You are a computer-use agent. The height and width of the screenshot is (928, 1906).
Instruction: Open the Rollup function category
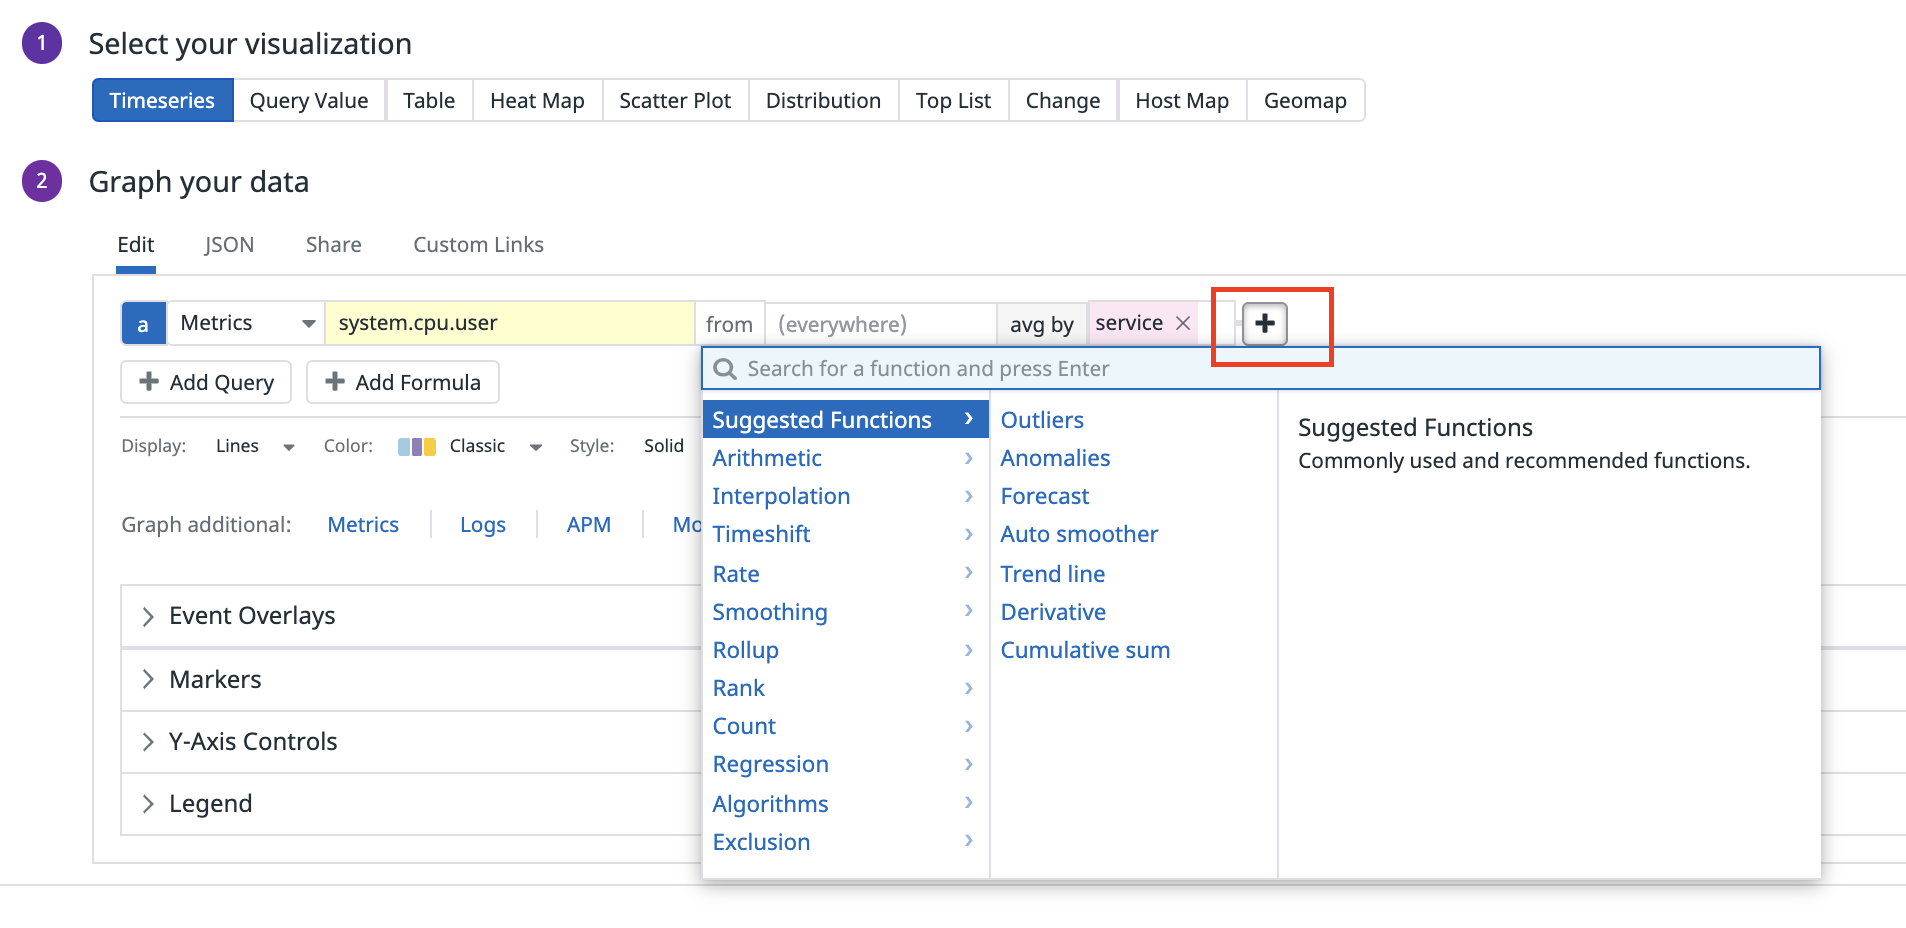coord(745,650)
